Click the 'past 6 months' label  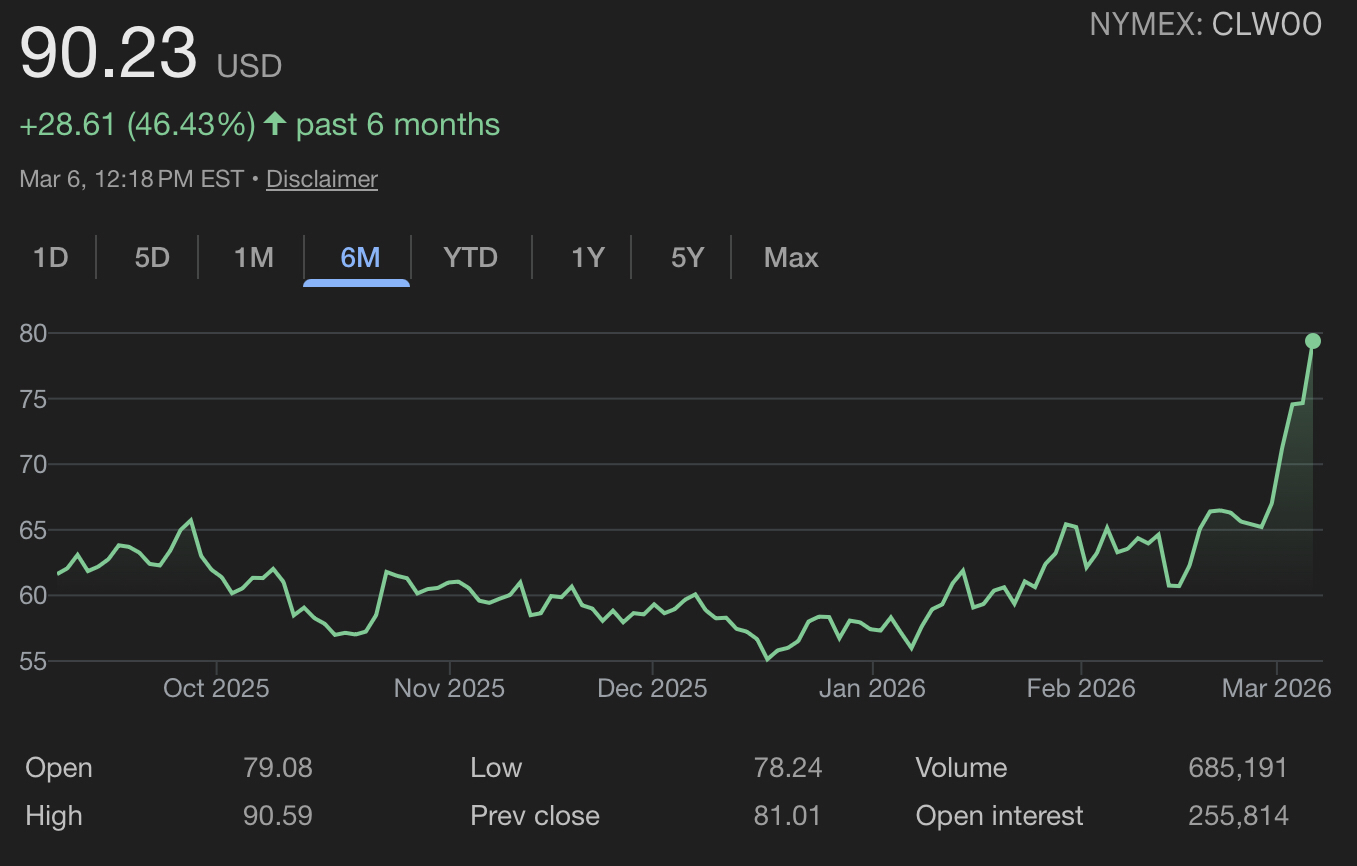point(398,125)
